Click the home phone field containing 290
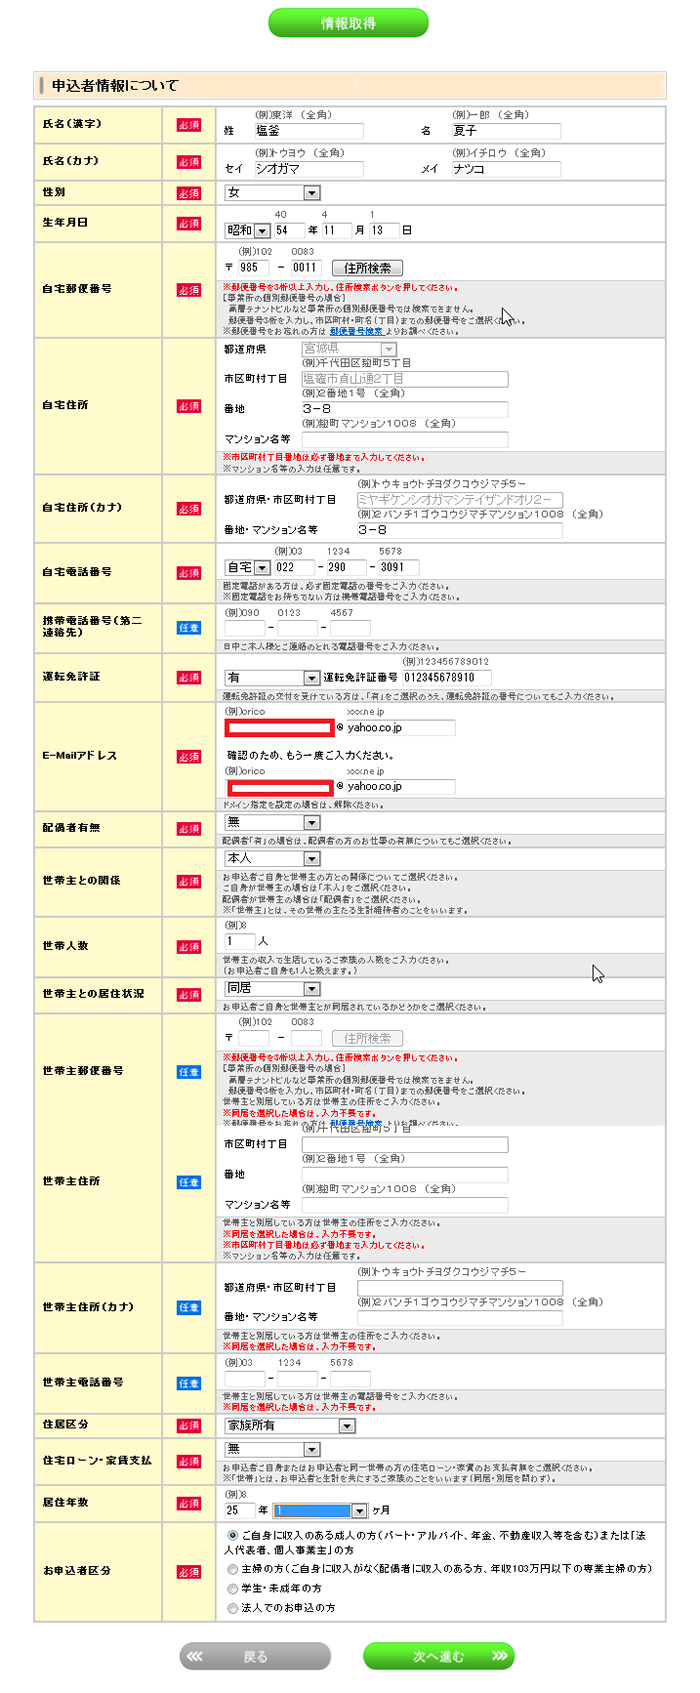 click(346, 567)
